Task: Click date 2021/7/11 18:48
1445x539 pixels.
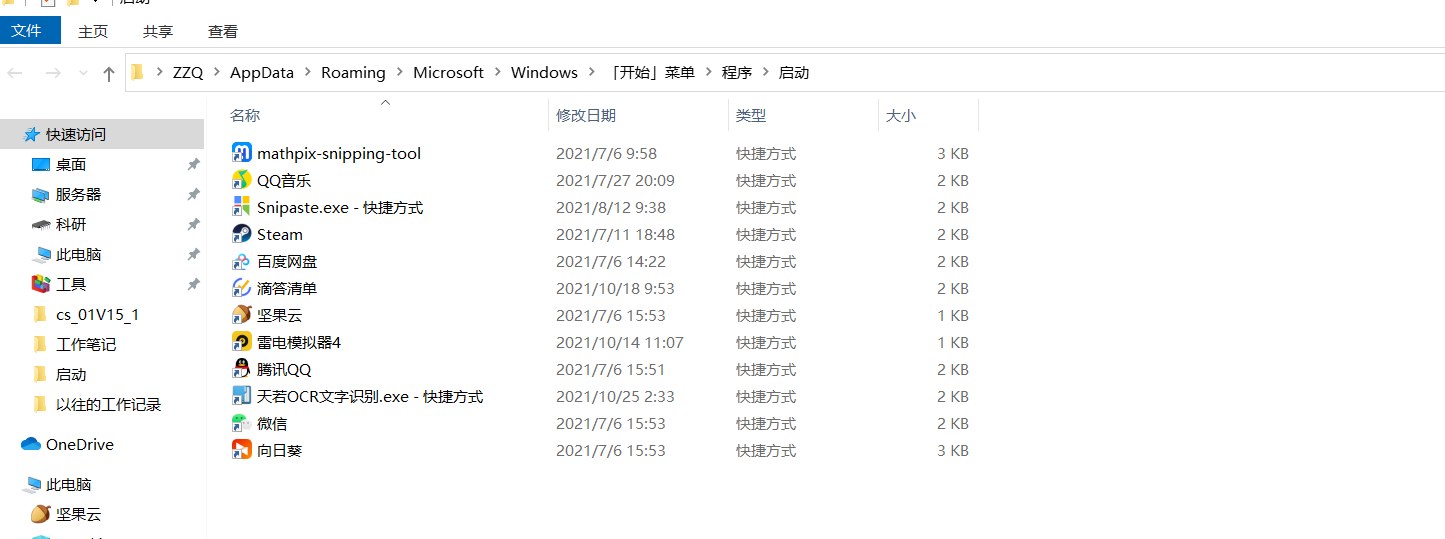Action: 615,234
